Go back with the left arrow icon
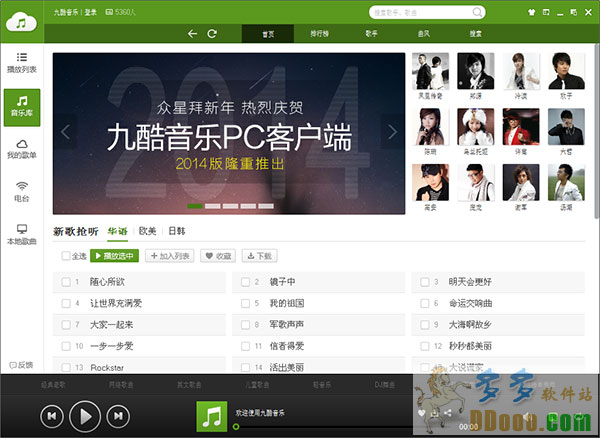This screenshot has width=600, height=438. [192, 34]
